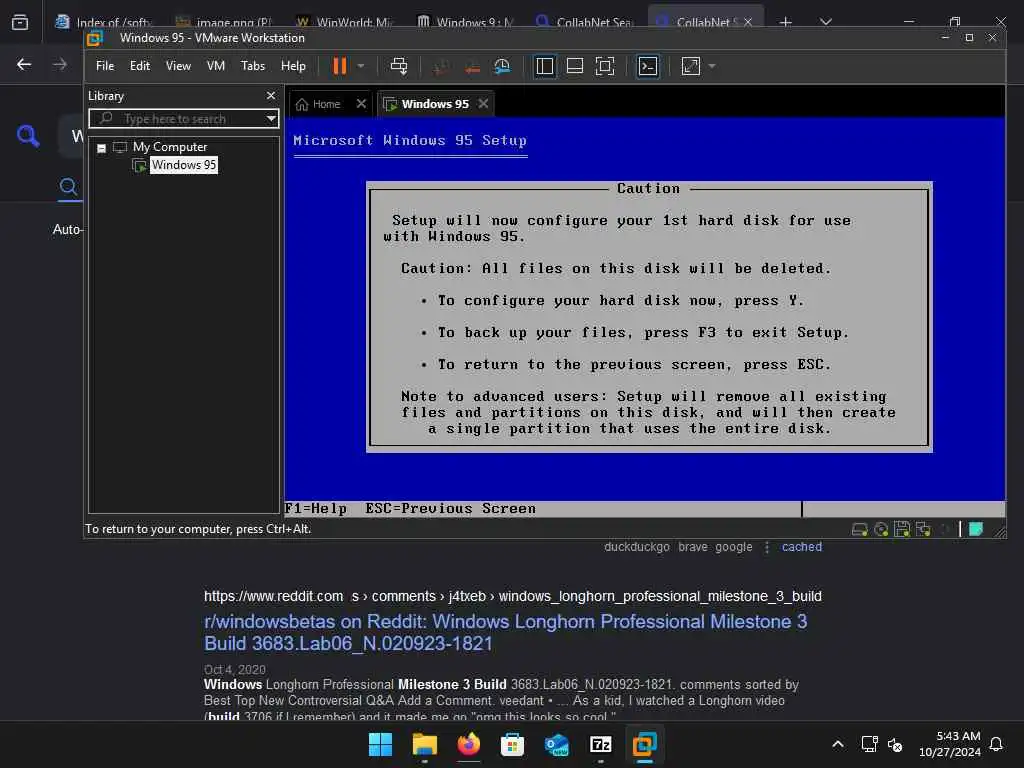
Task: Open 7-Zip from the taskbar
Action: (600, 744)
